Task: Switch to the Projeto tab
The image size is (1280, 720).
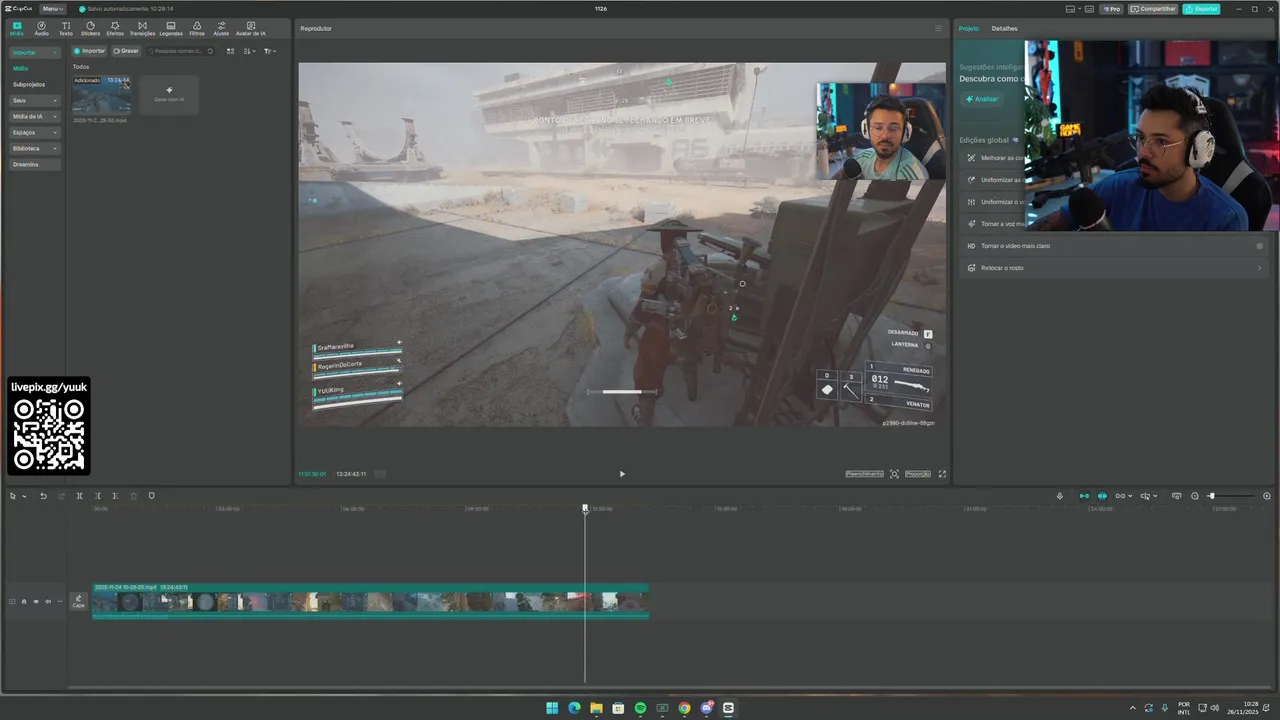Action: 969,28
